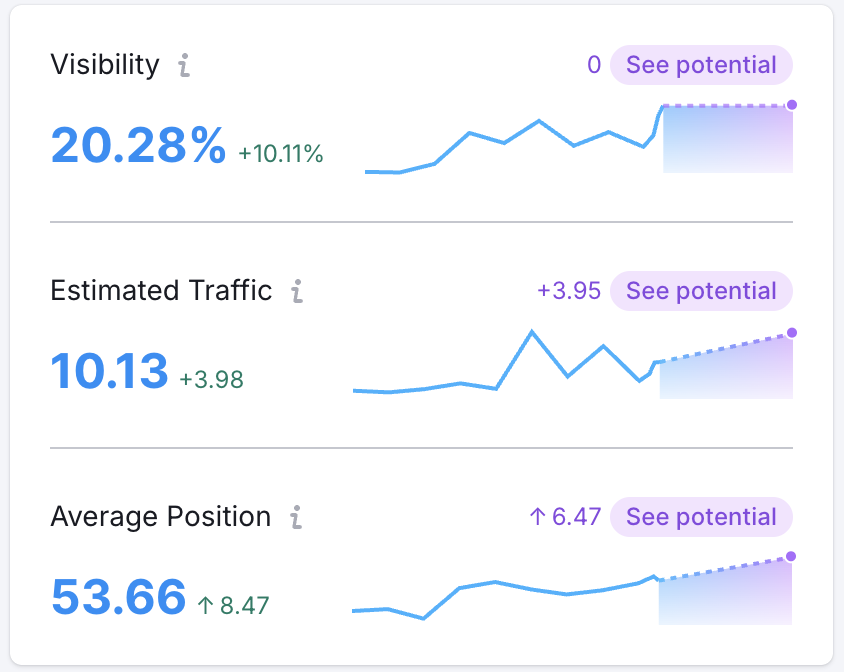Click the +3.98 Estimated Traffic change
The image size is (844, 672).
pos(211,380)
